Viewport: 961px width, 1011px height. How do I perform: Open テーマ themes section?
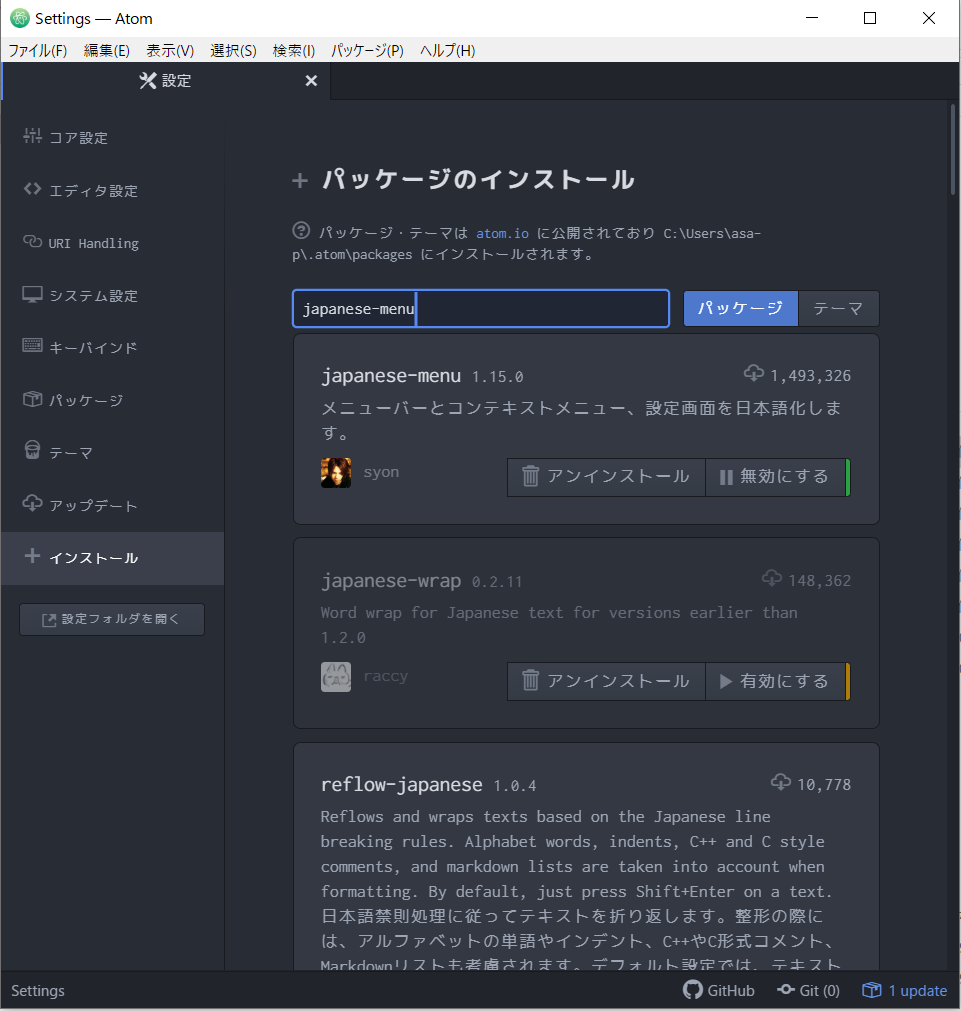point(71,452)
